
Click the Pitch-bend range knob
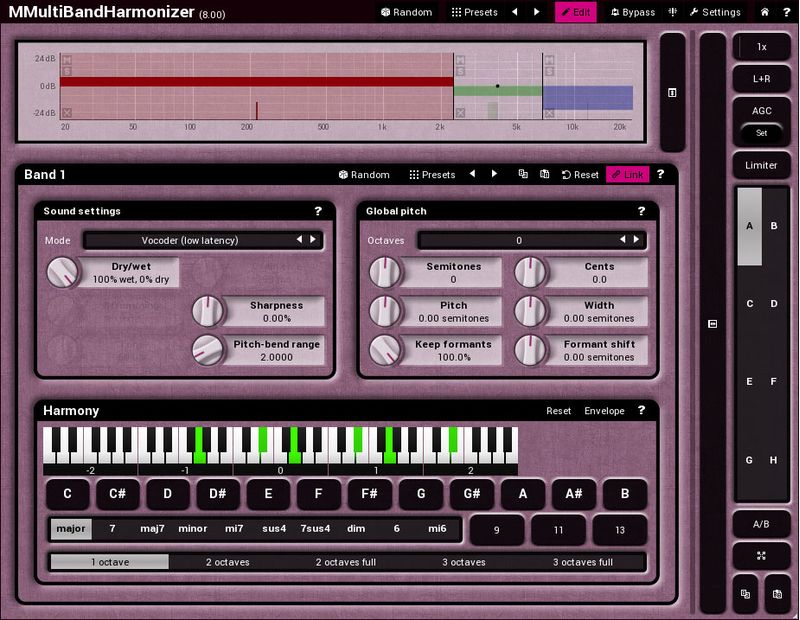[208, 350]
